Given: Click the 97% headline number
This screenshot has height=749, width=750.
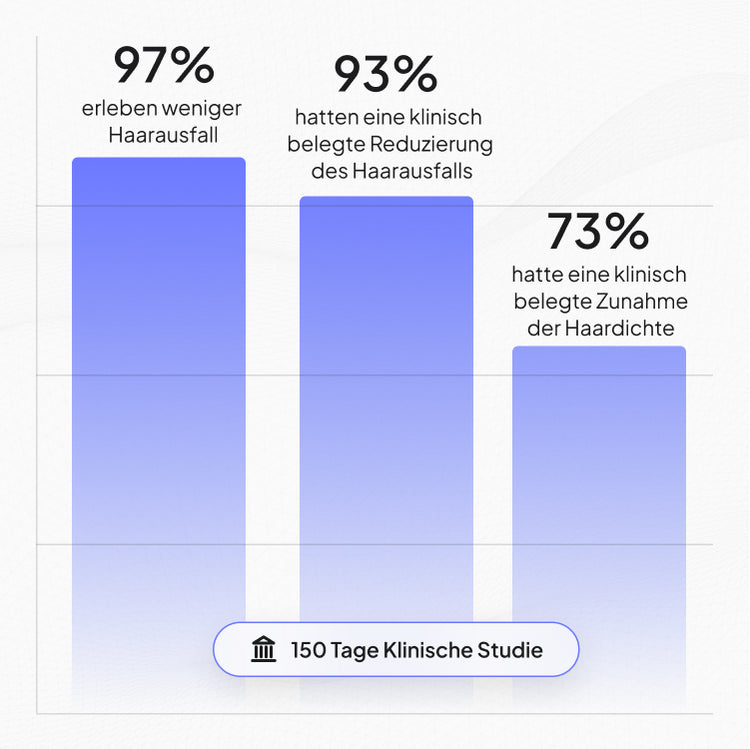Looking at the screenshot, I should click(x=164, y=65).
